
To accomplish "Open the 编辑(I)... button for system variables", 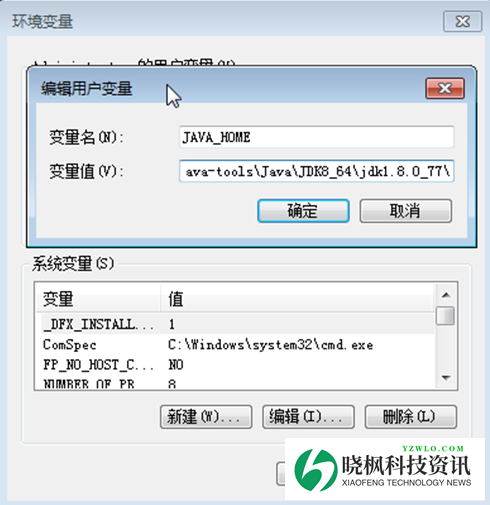I will point(308,417).
